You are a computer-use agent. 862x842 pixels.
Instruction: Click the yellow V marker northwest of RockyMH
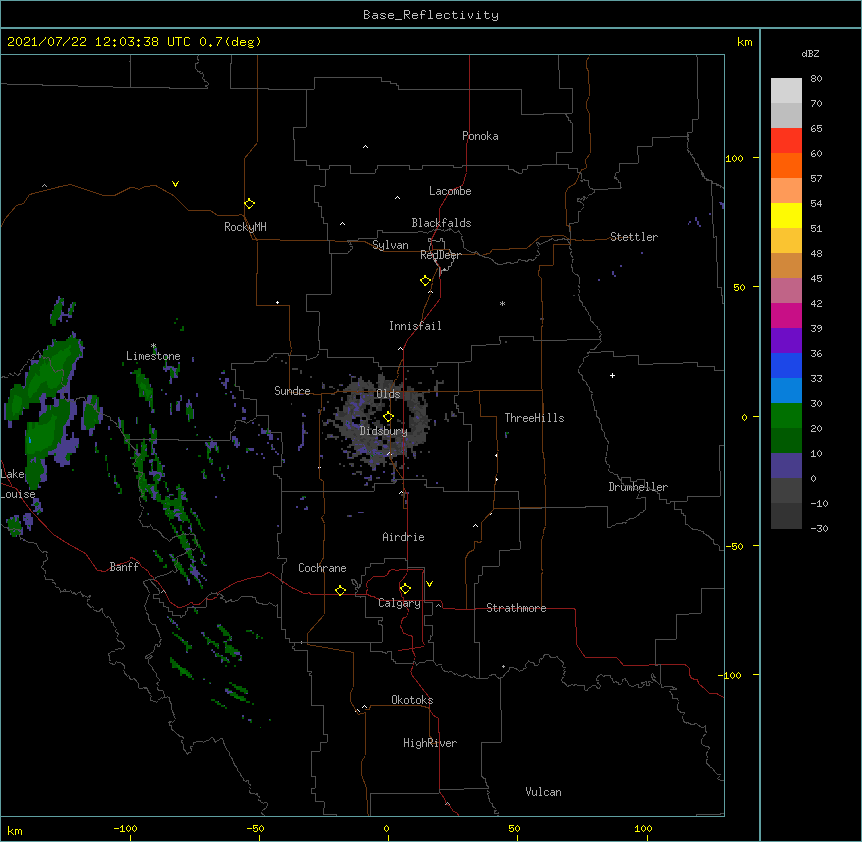pos(175,184)
